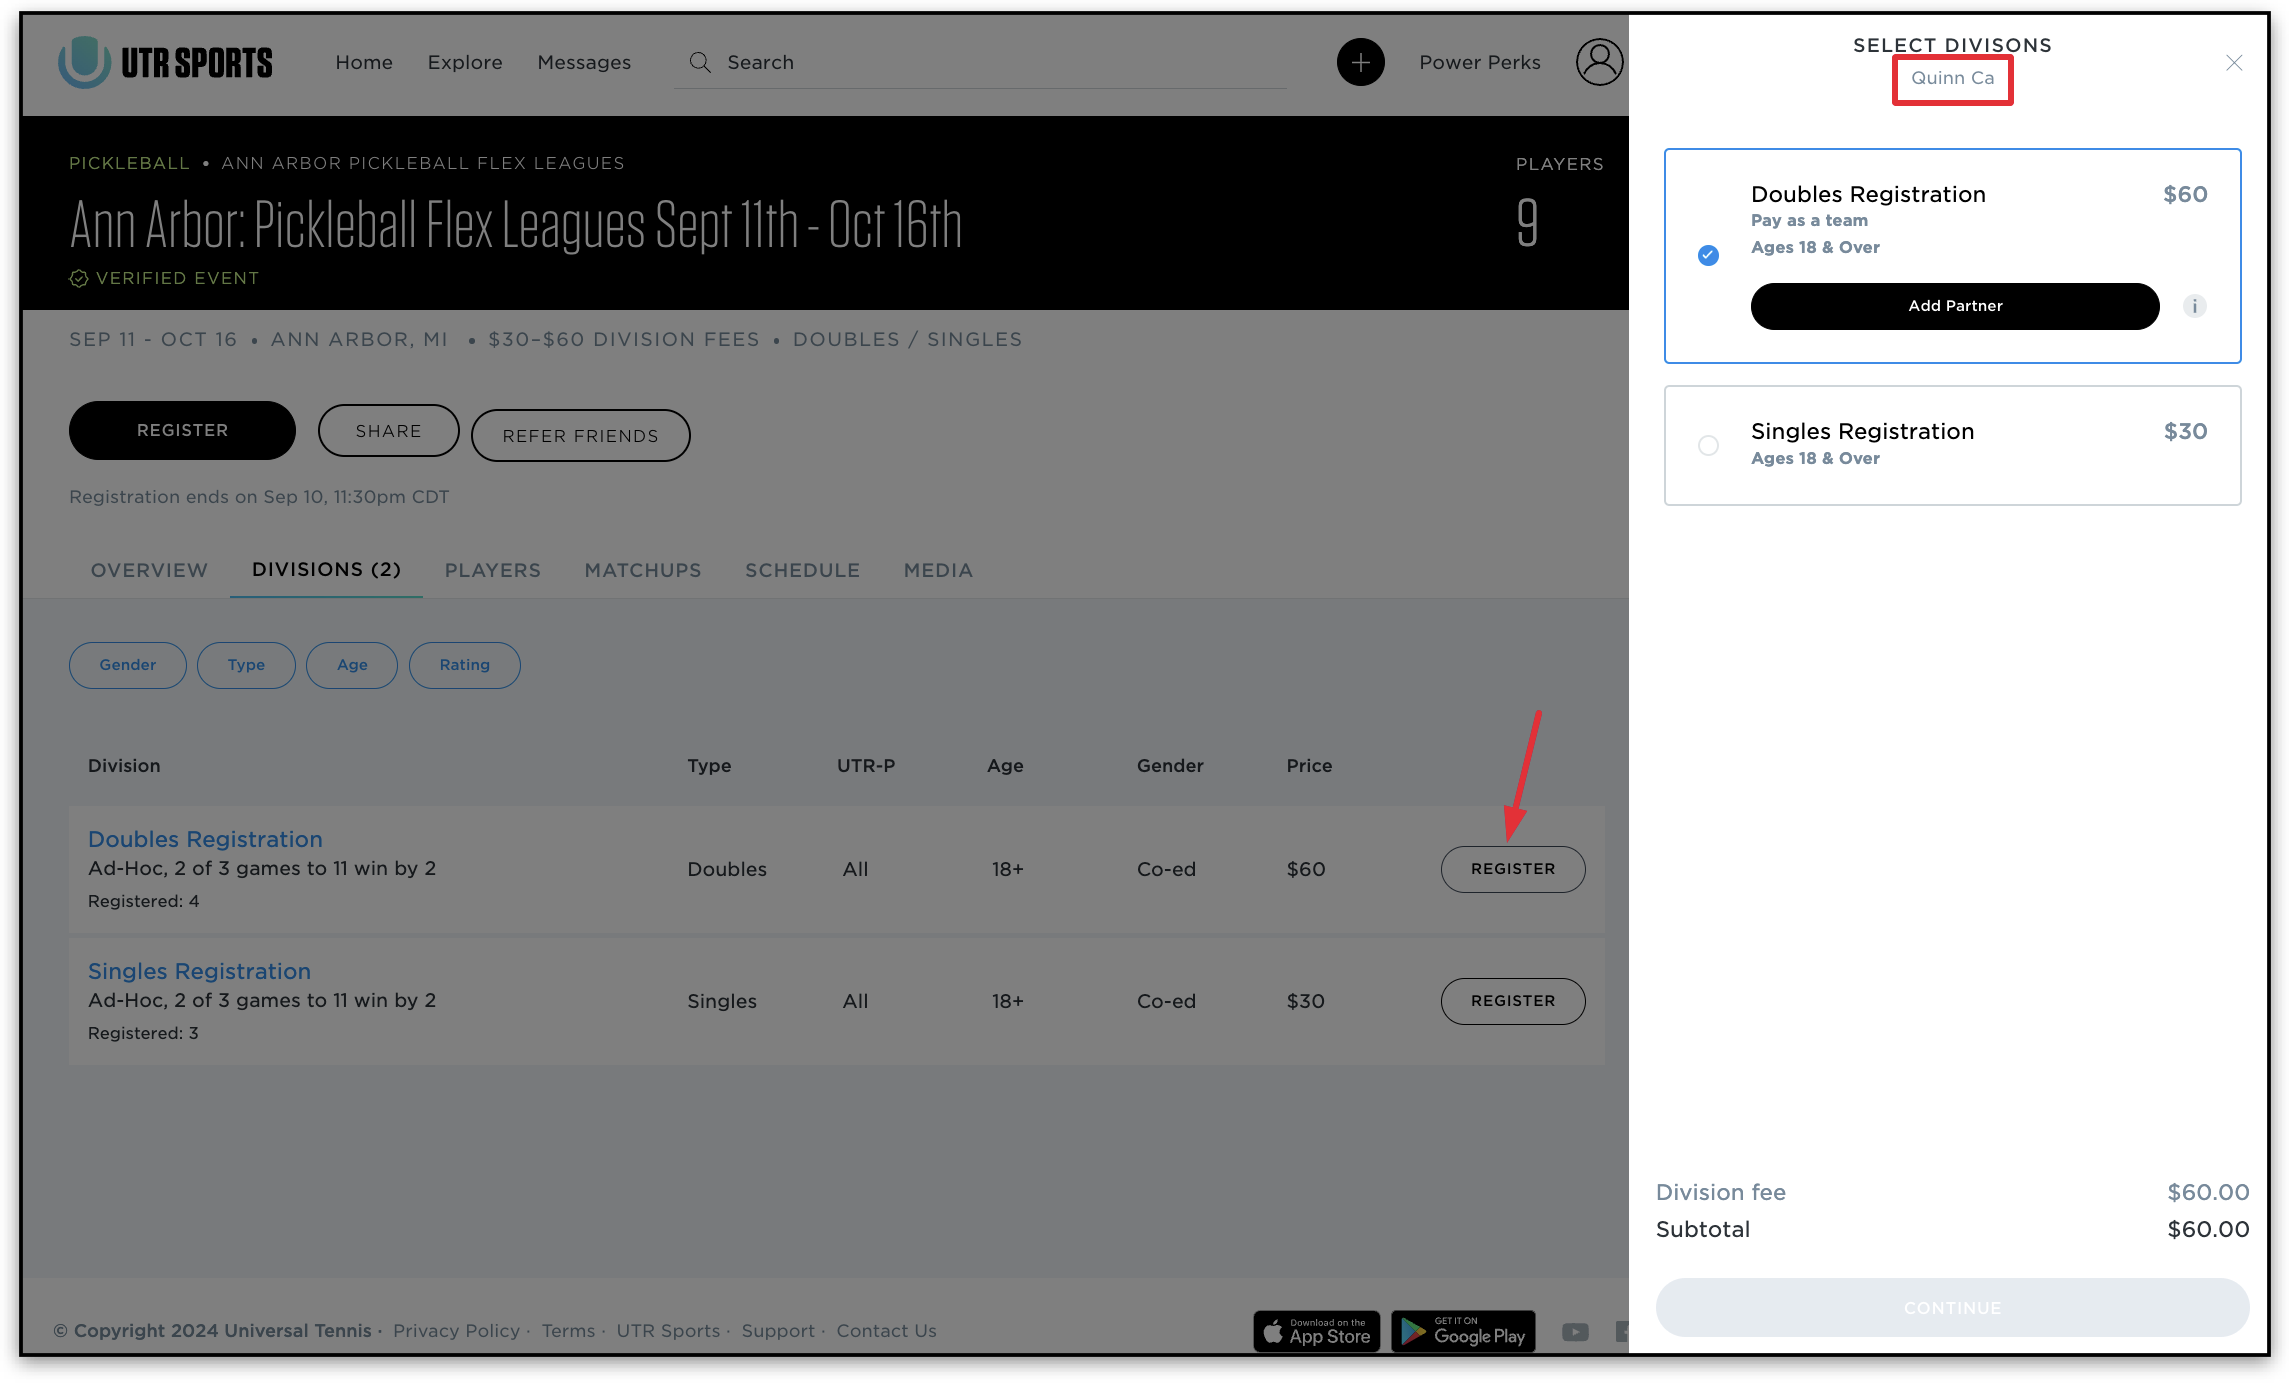Viewport: 2289px width, 1383px height.
Task: Click the YouTube icon in footer
Action: [1575, 1332]
